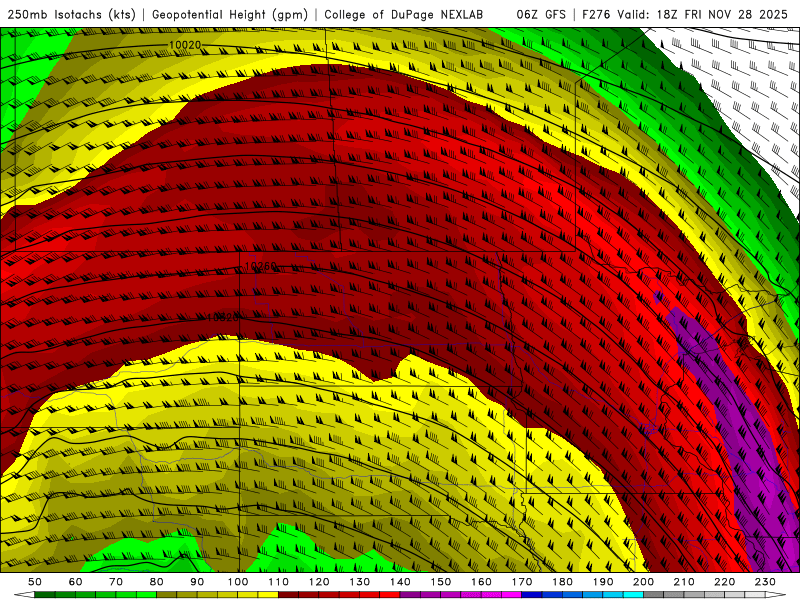The height and width of the screenshot is (600, 800).
Task: Click the 100 legend number
Action: (x=238, y=582)
